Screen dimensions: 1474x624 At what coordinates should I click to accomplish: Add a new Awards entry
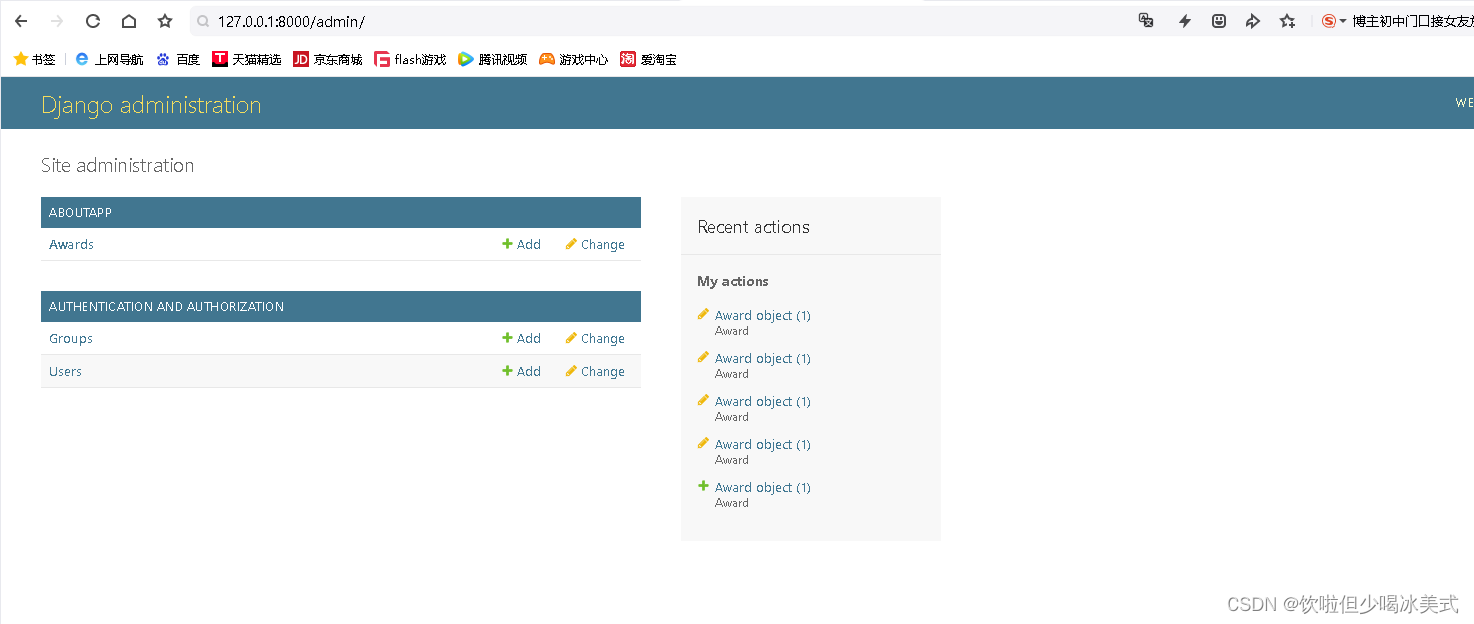point(521,244)
